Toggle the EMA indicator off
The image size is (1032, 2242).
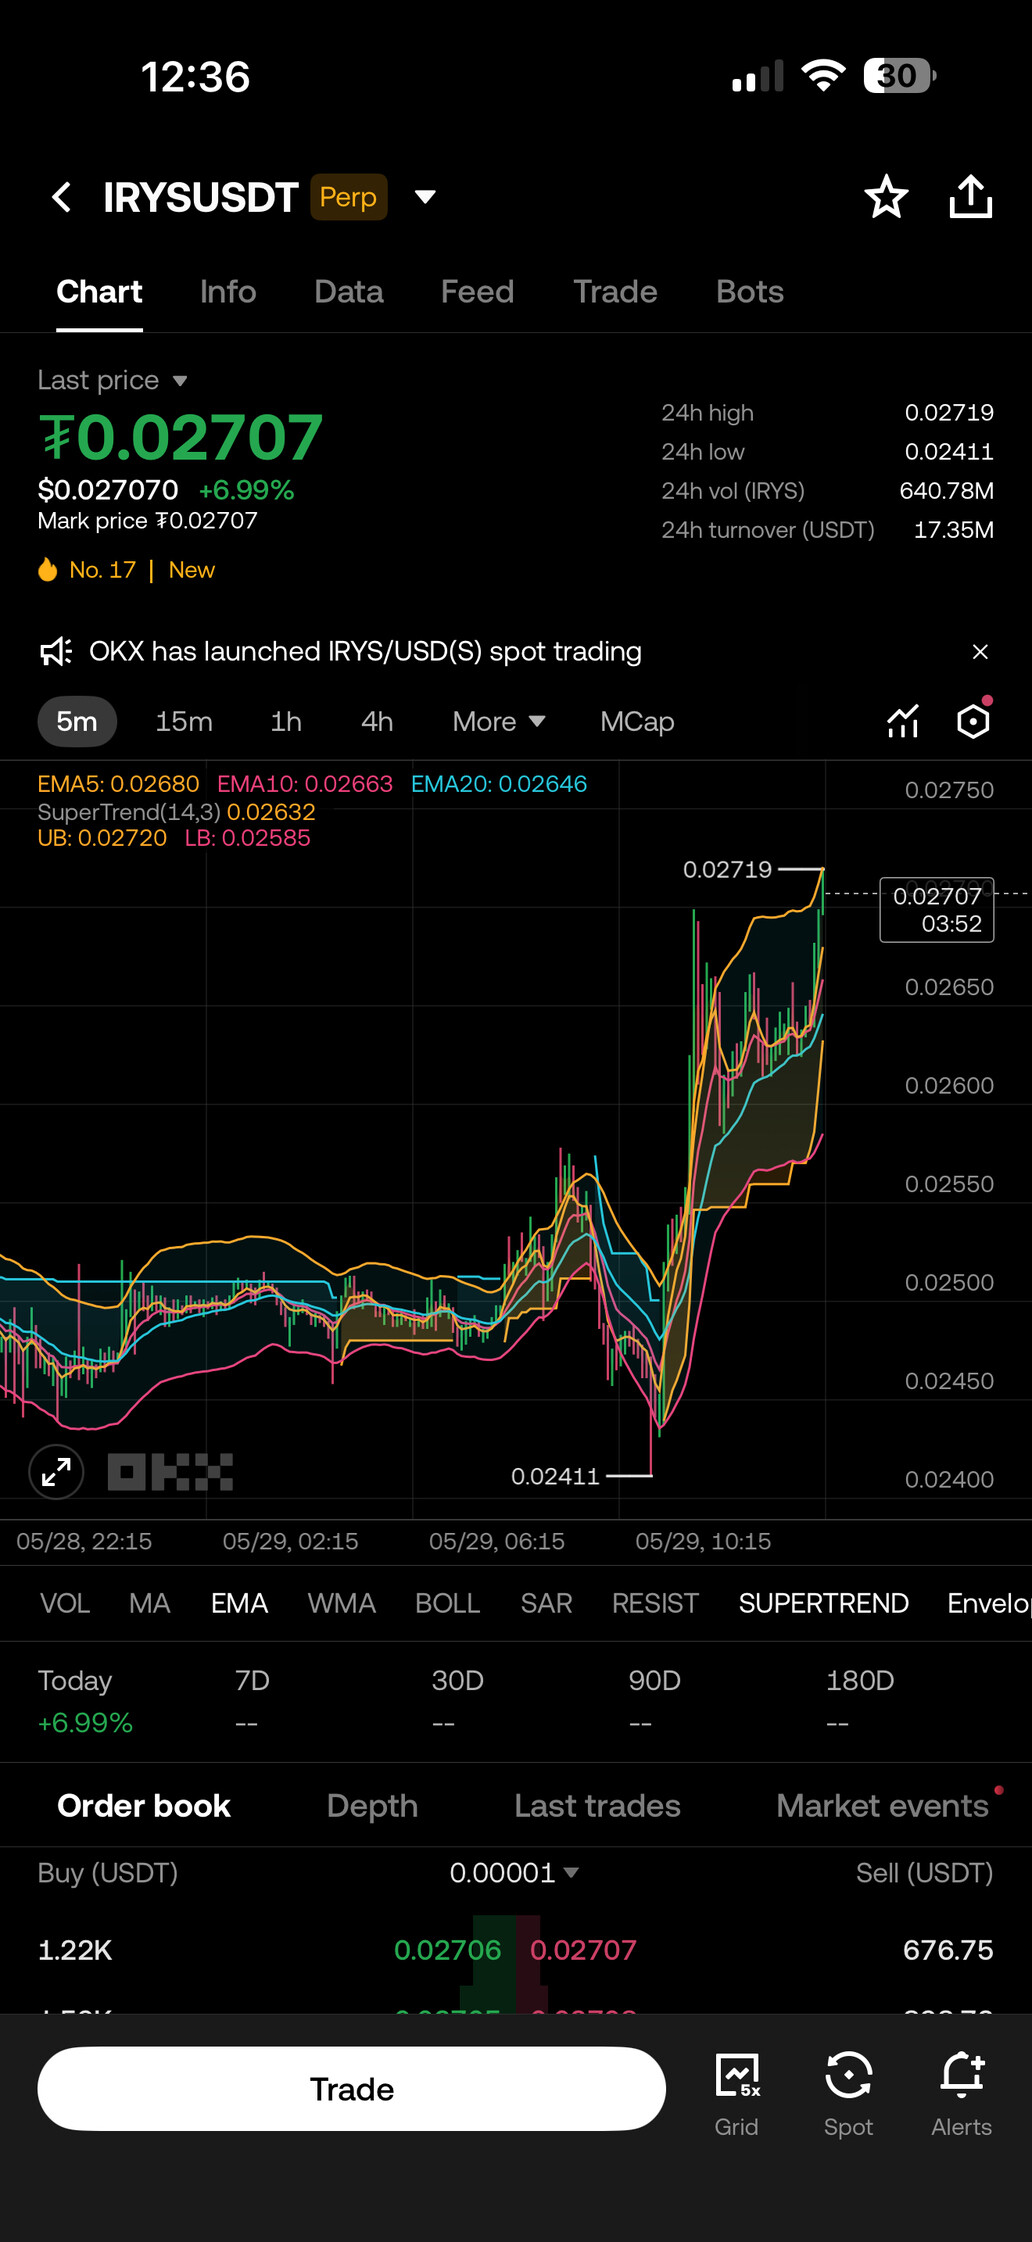click(239, 1603)
